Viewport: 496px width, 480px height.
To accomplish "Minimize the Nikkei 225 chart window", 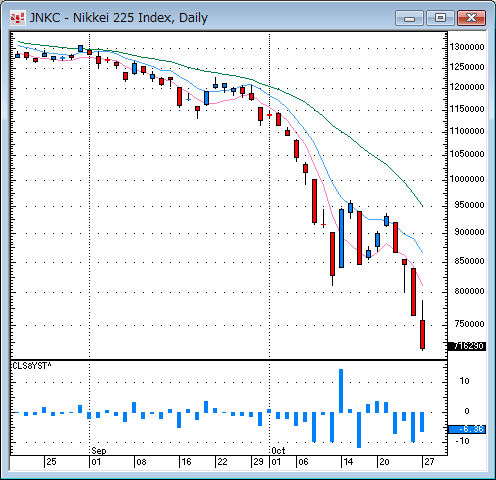I will (x=409, y=18).
